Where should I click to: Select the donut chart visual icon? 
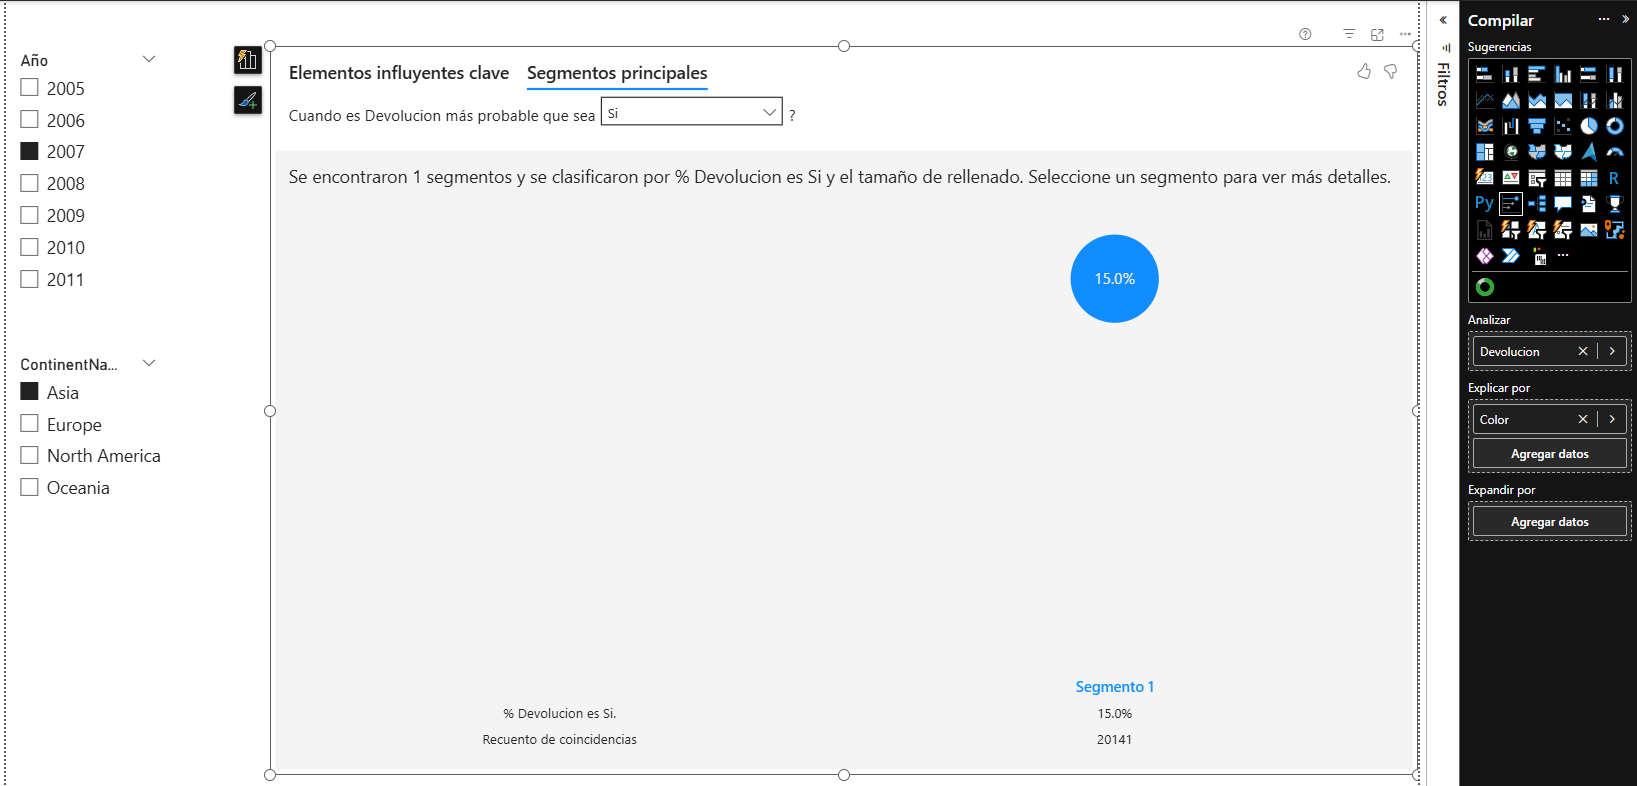(1614, 126)
